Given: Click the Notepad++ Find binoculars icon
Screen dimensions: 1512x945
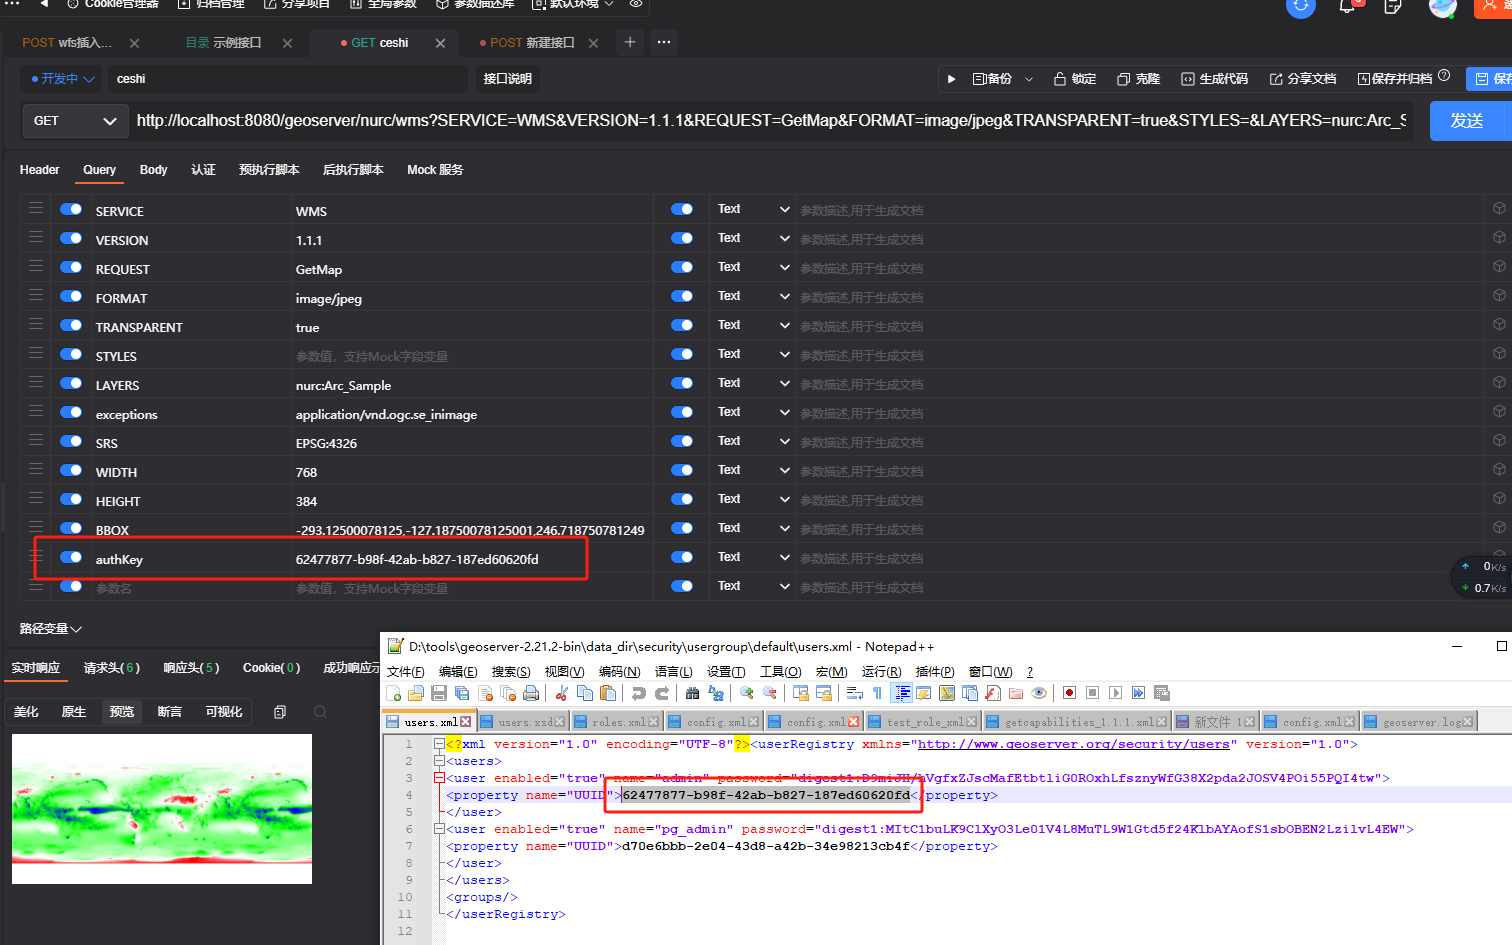Looking at the screenshot, I should [x=692, y=693].
